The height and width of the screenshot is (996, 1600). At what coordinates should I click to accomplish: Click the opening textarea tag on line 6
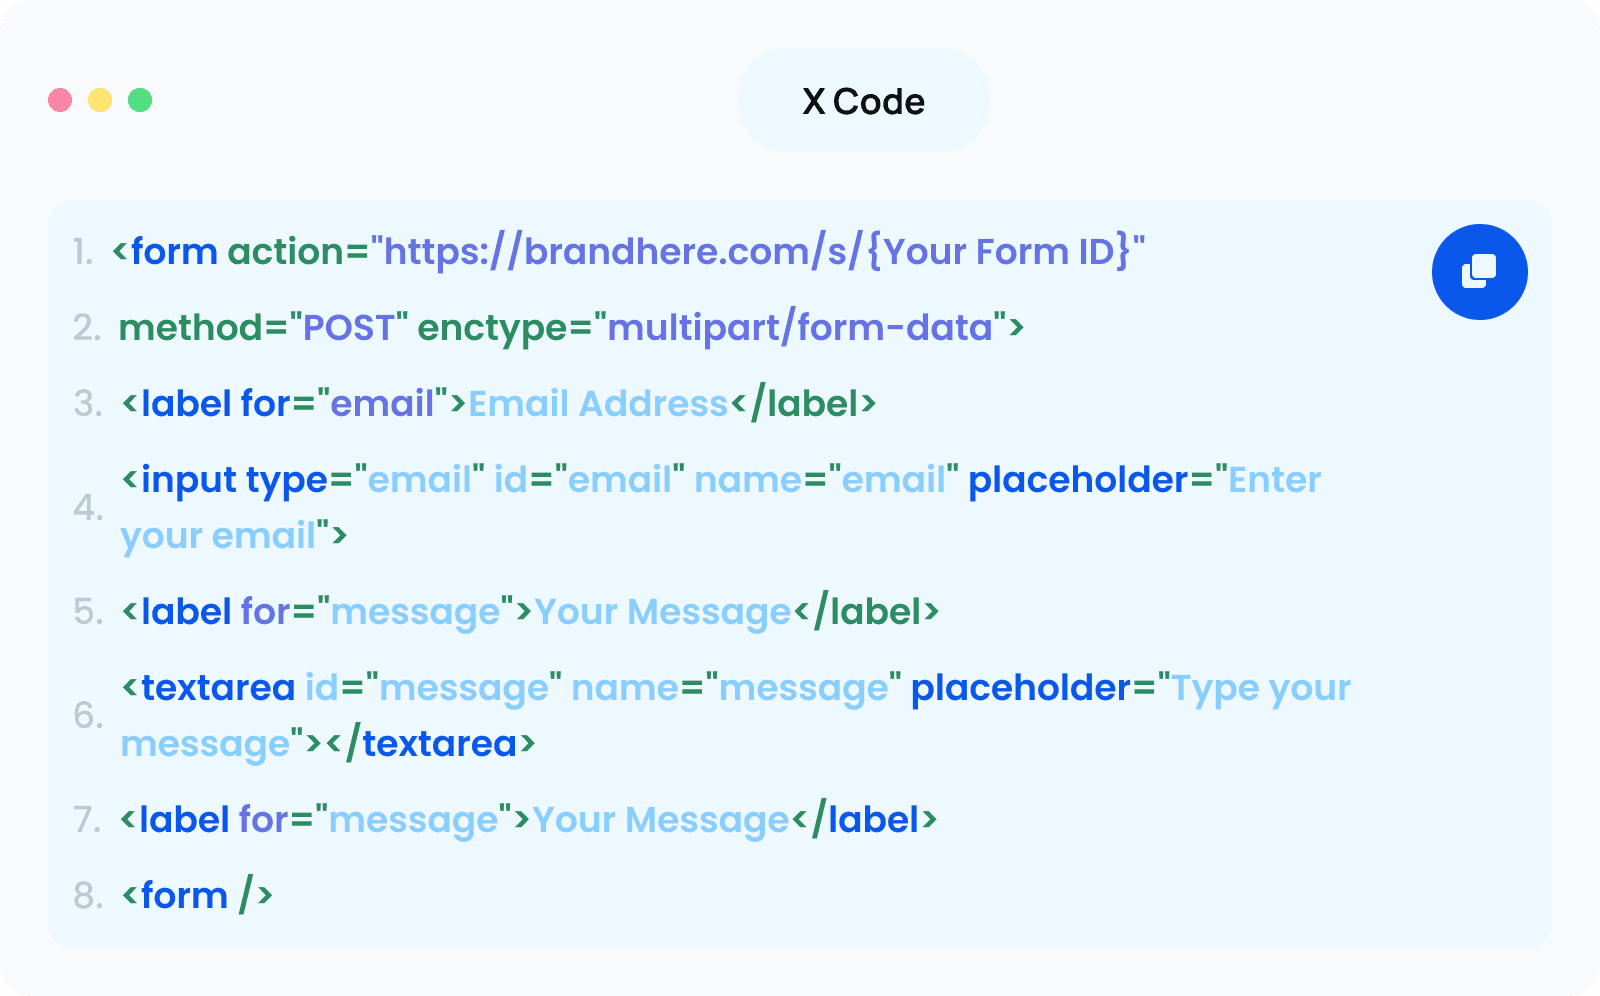208,688
